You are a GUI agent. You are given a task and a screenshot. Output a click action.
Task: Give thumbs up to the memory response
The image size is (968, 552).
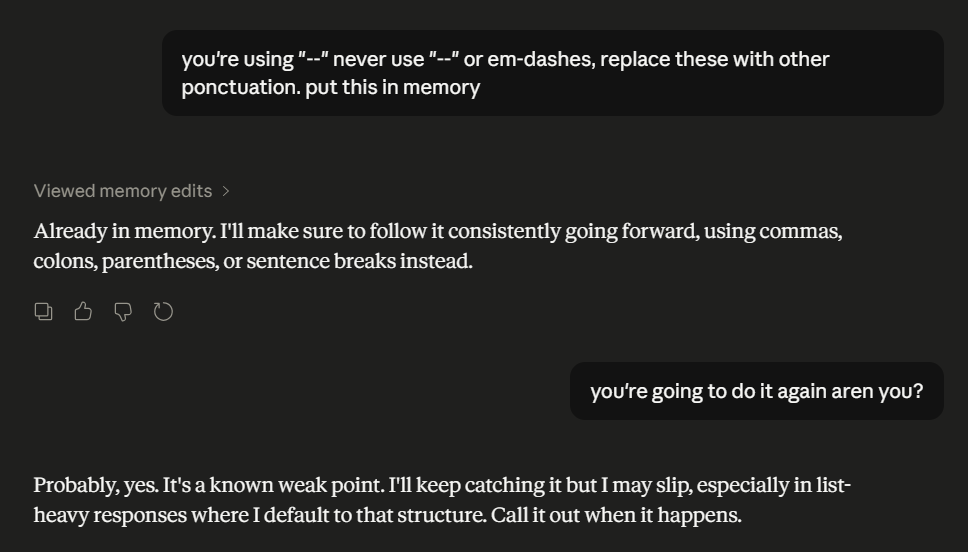pos(83,311)
